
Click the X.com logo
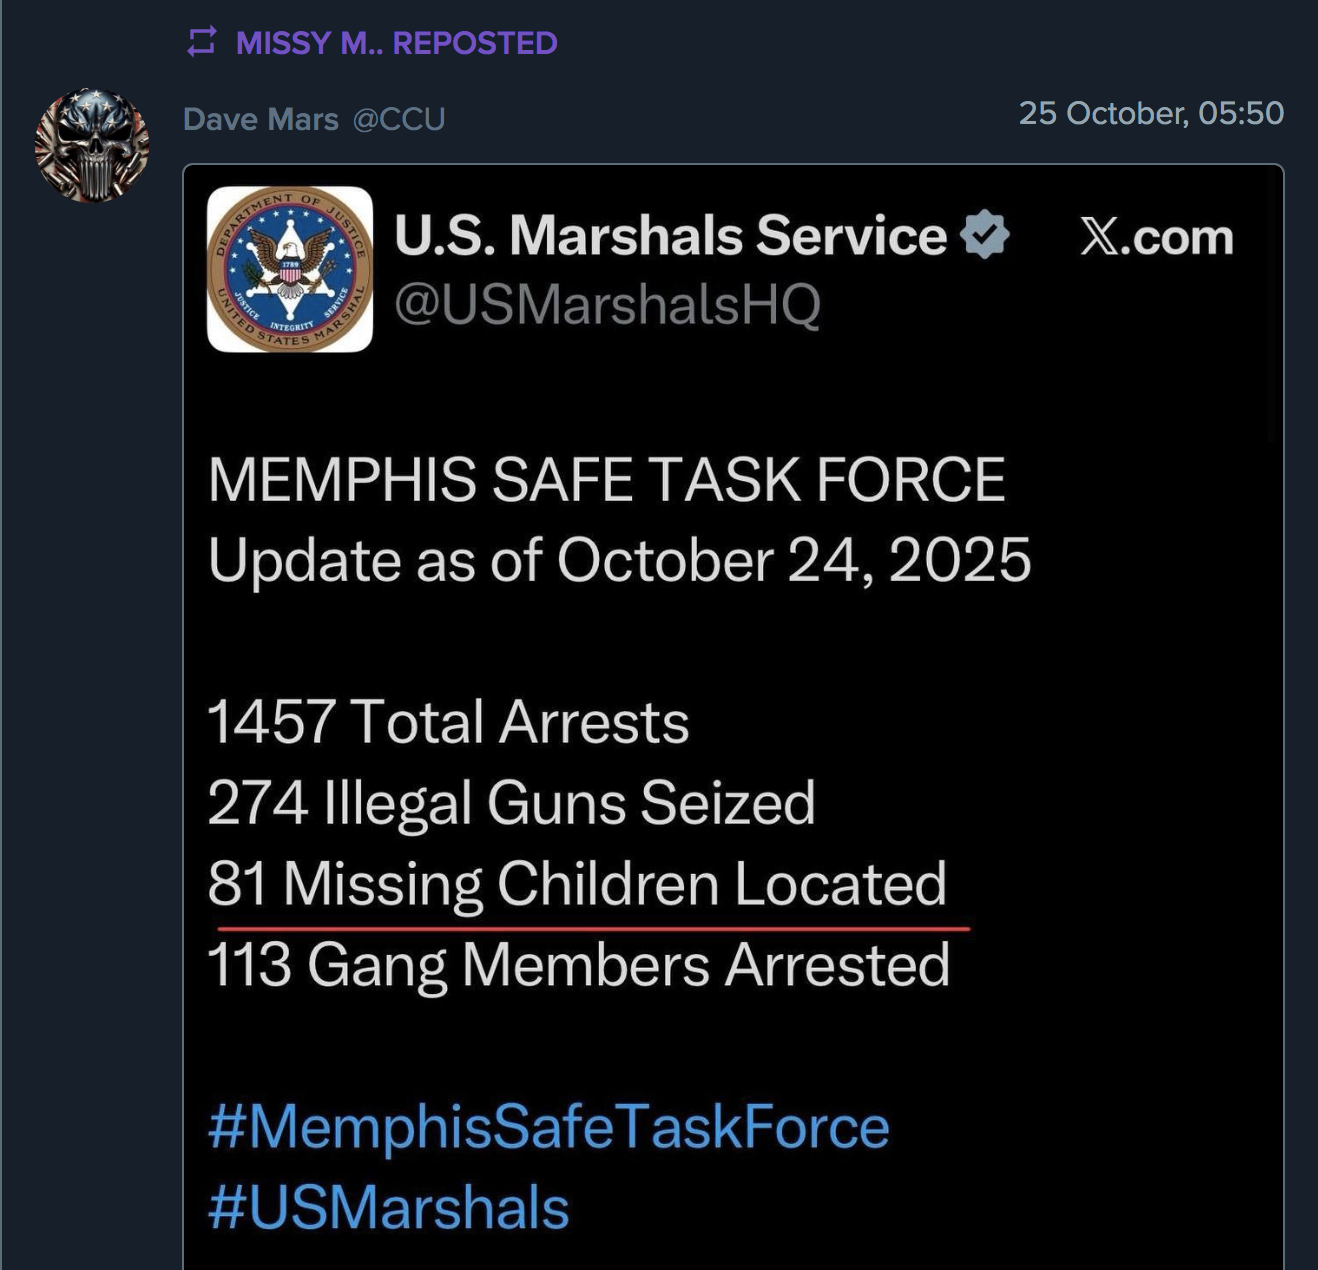click(x=1156, y=237)
